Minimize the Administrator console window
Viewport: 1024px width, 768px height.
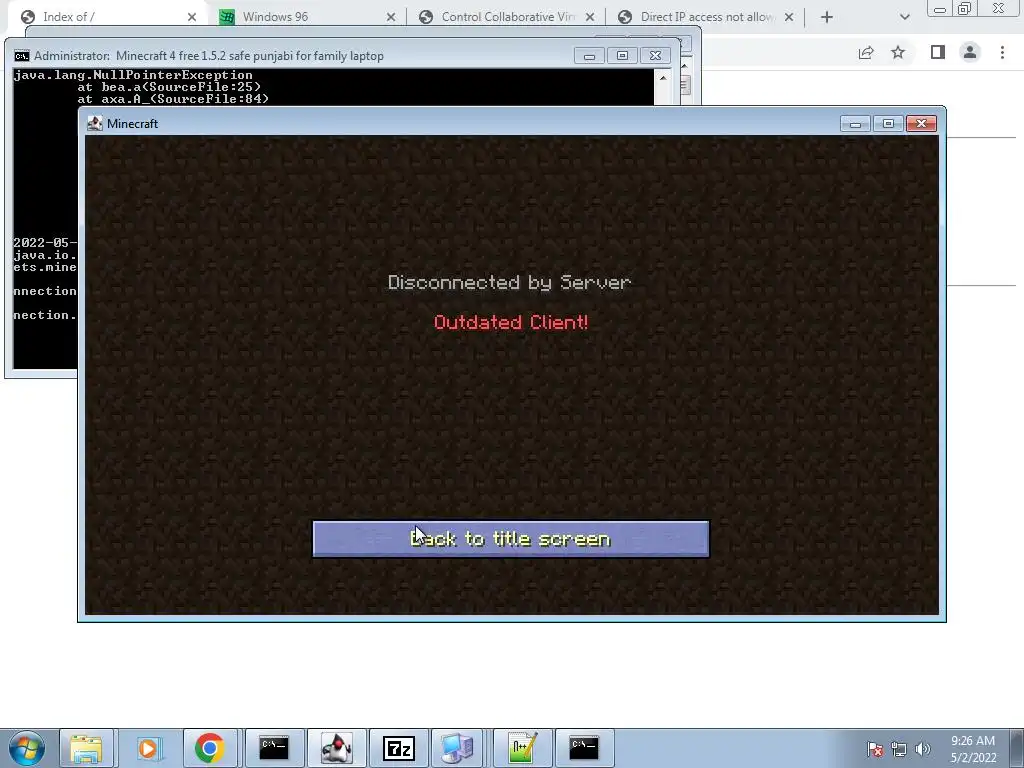589,56
